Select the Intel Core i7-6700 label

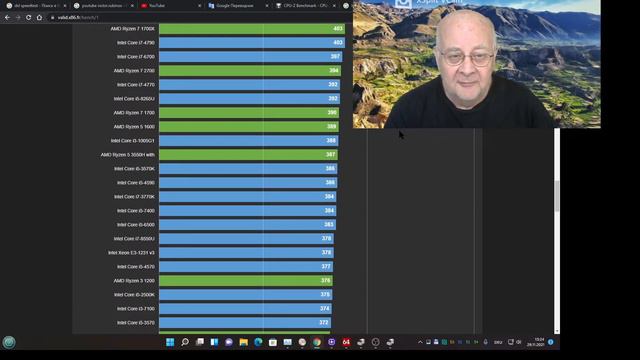pyautogui.click(x=136, y=57)
